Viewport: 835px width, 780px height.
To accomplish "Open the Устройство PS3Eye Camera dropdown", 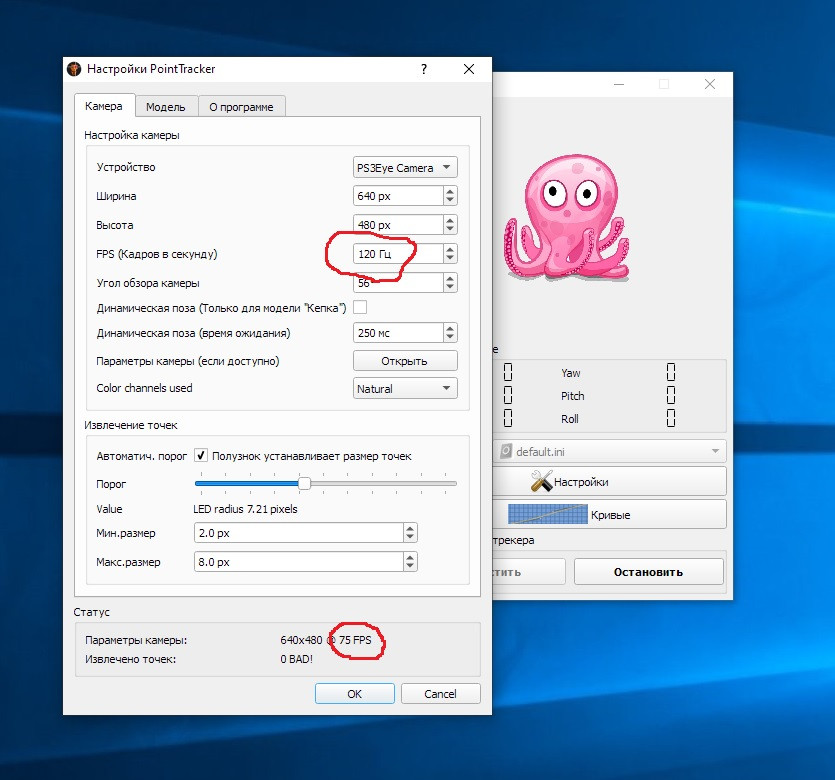I will pyautogui.click(x=405, y=167).
